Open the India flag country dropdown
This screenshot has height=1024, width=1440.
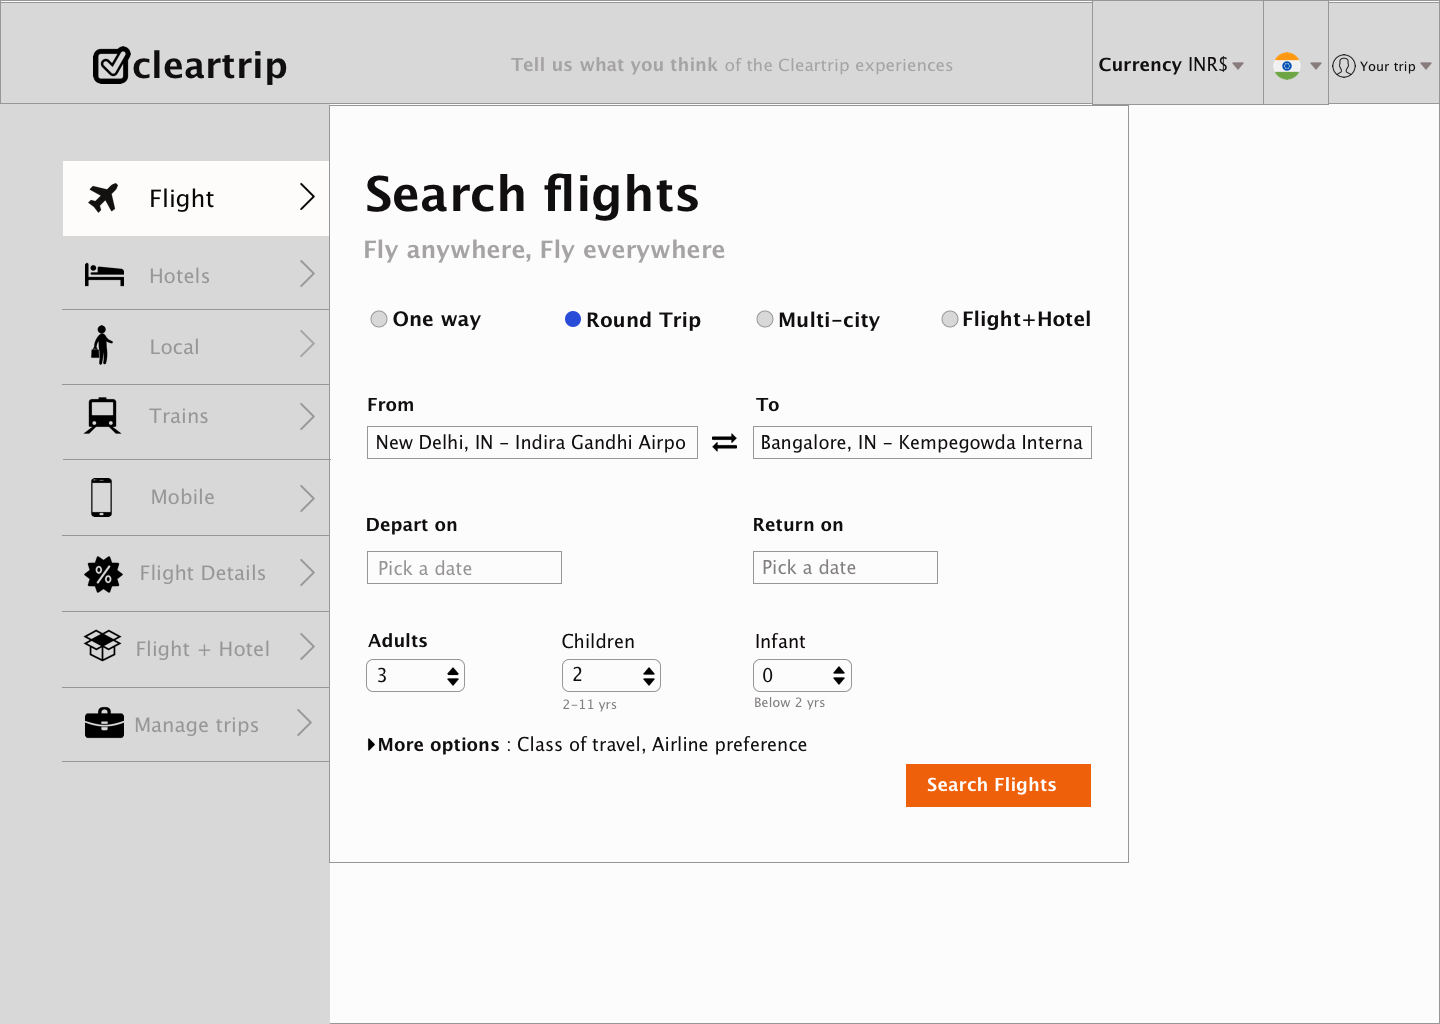[x=1296, y=66]
